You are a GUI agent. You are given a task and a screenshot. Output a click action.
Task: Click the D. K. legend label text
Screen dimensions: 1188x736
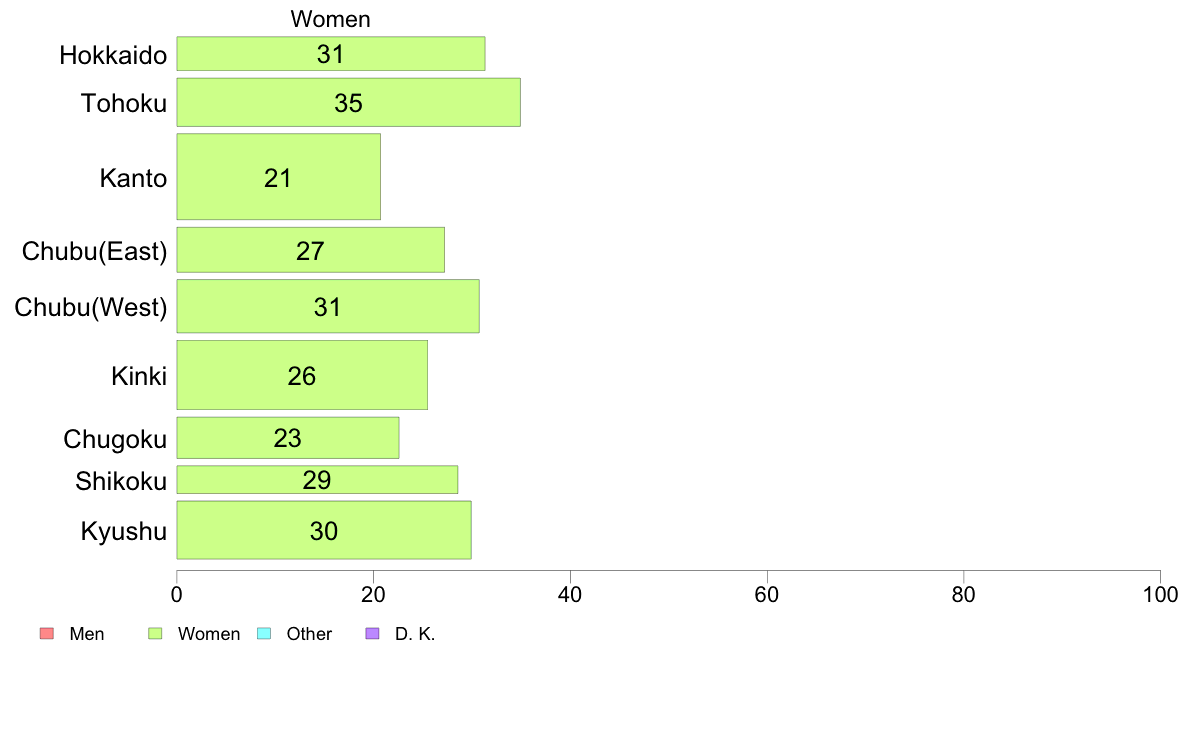click(415, 634)
